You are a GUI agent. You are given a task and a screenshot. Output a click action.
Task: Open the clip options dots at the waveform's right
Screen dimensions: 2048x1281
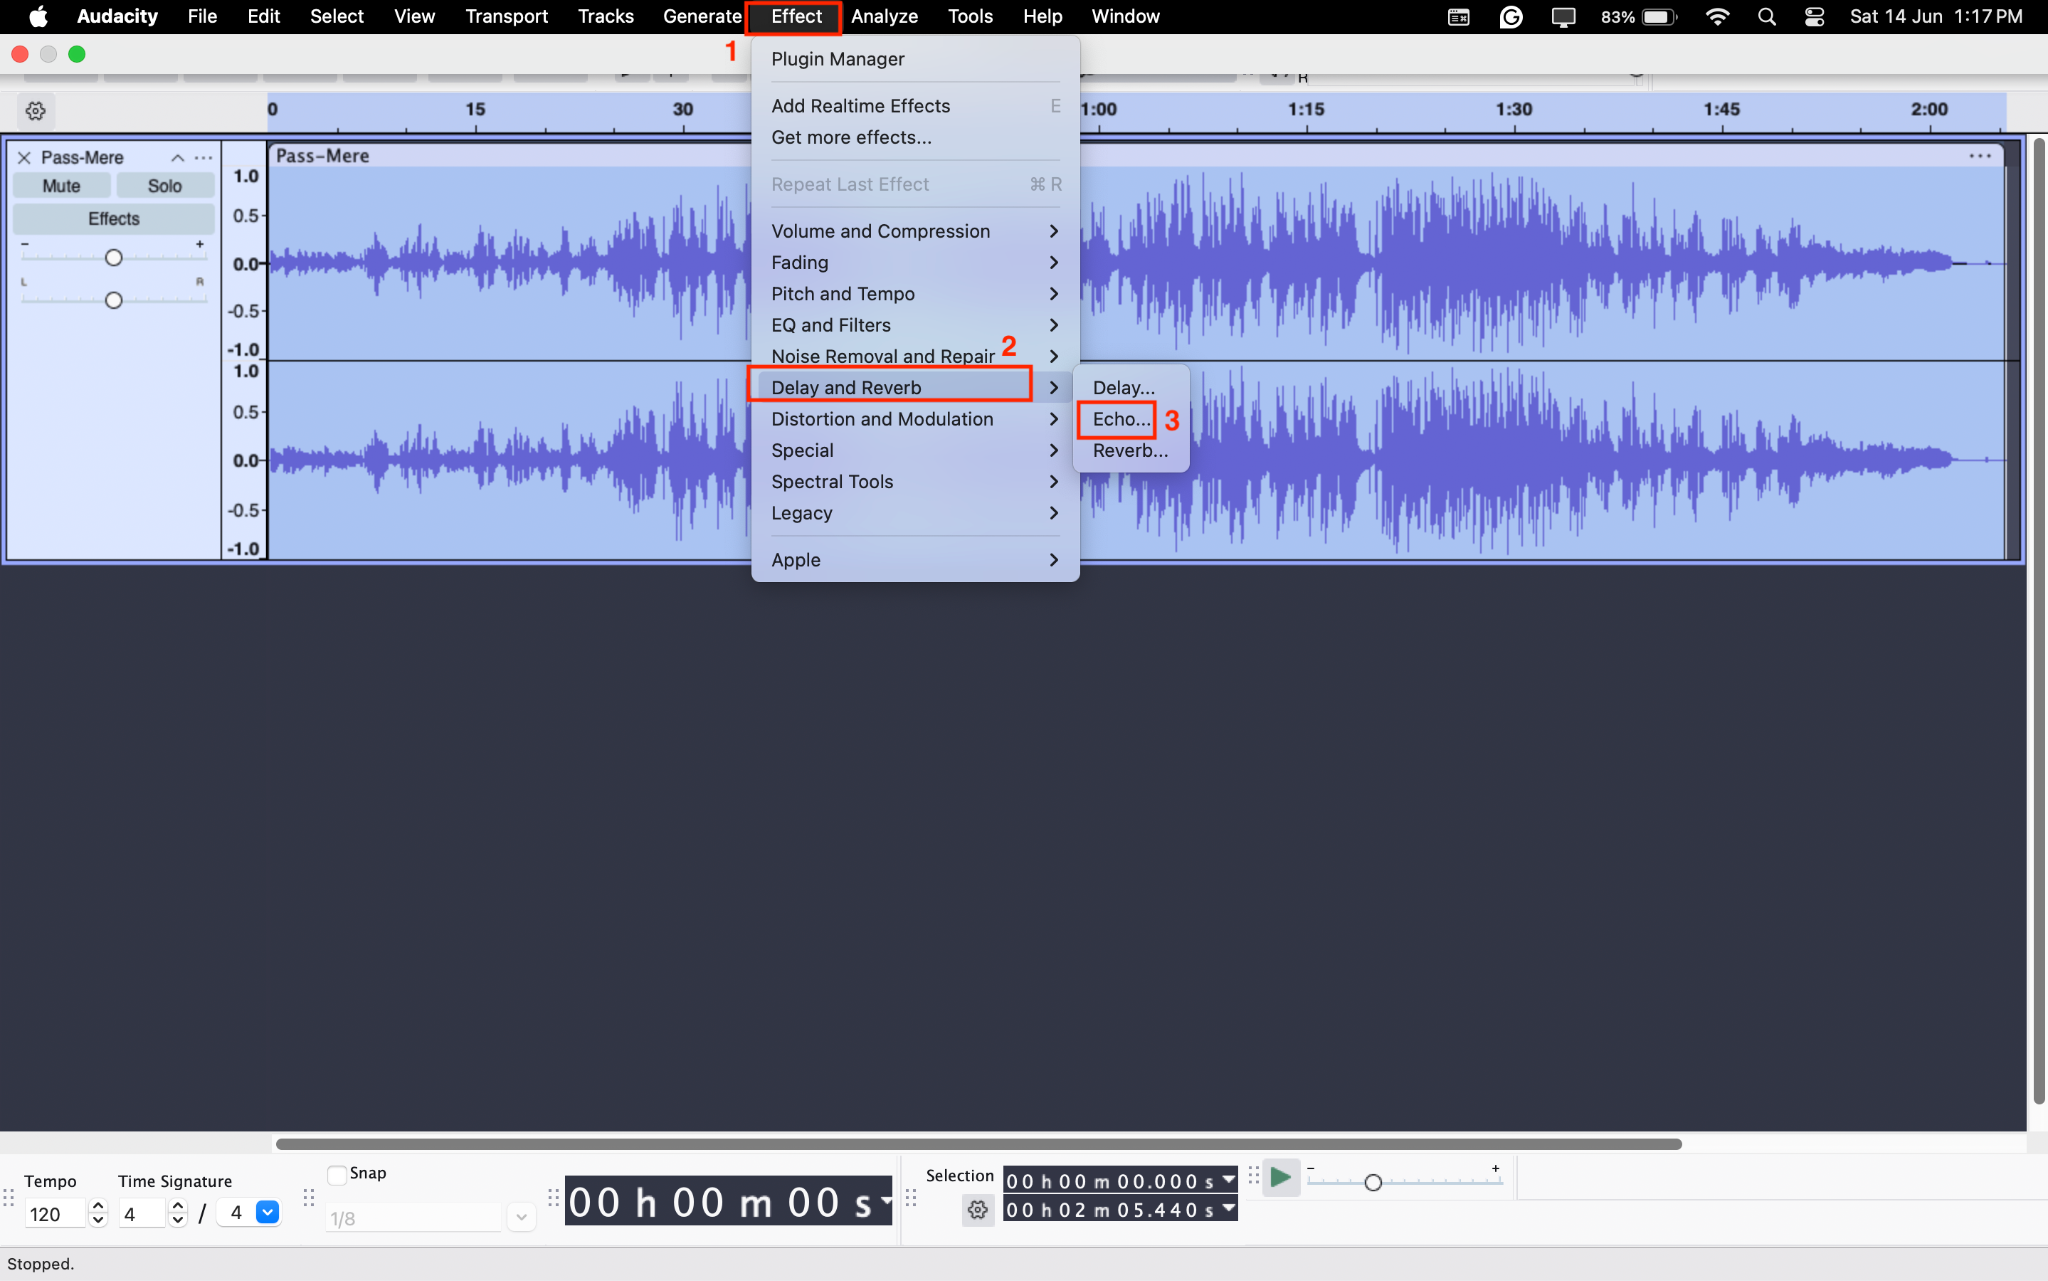click(1979, 156)
